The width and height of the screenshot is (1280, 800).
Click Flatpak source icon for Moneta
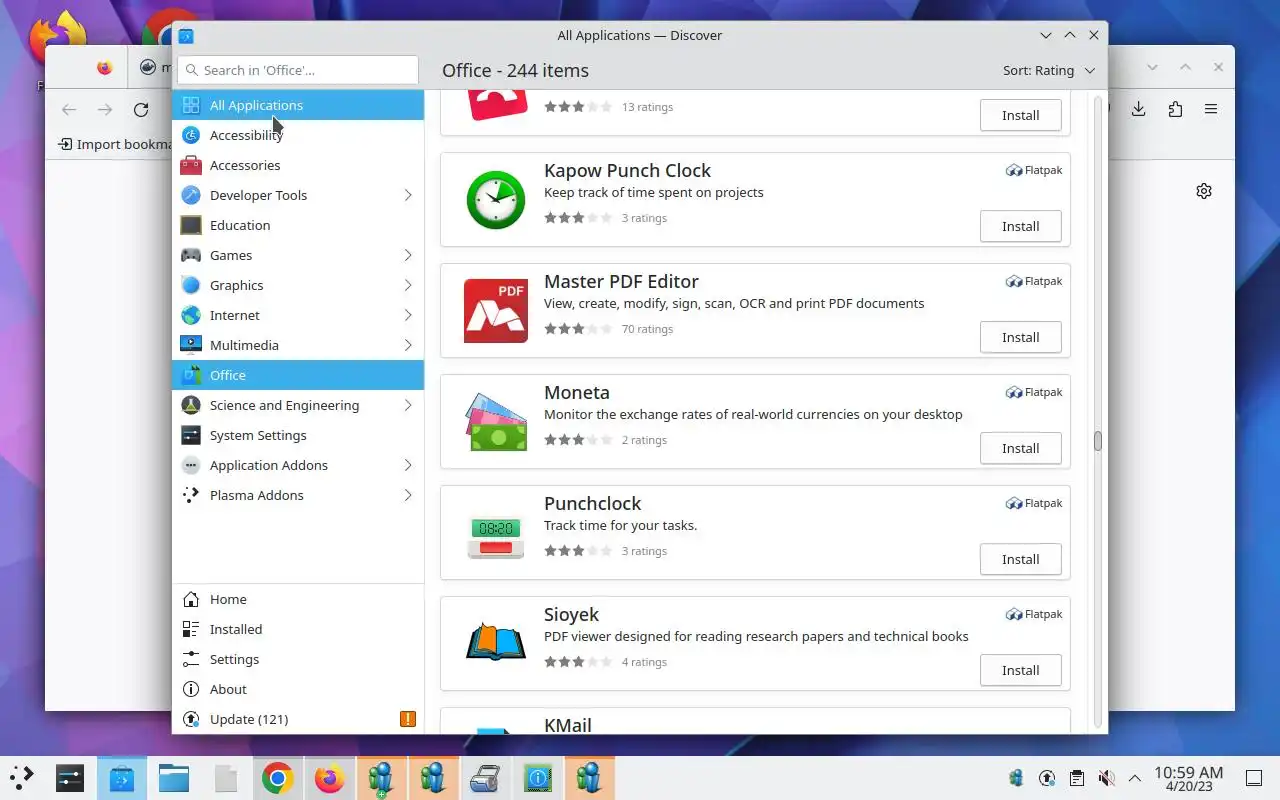[x=1014, y=392]
